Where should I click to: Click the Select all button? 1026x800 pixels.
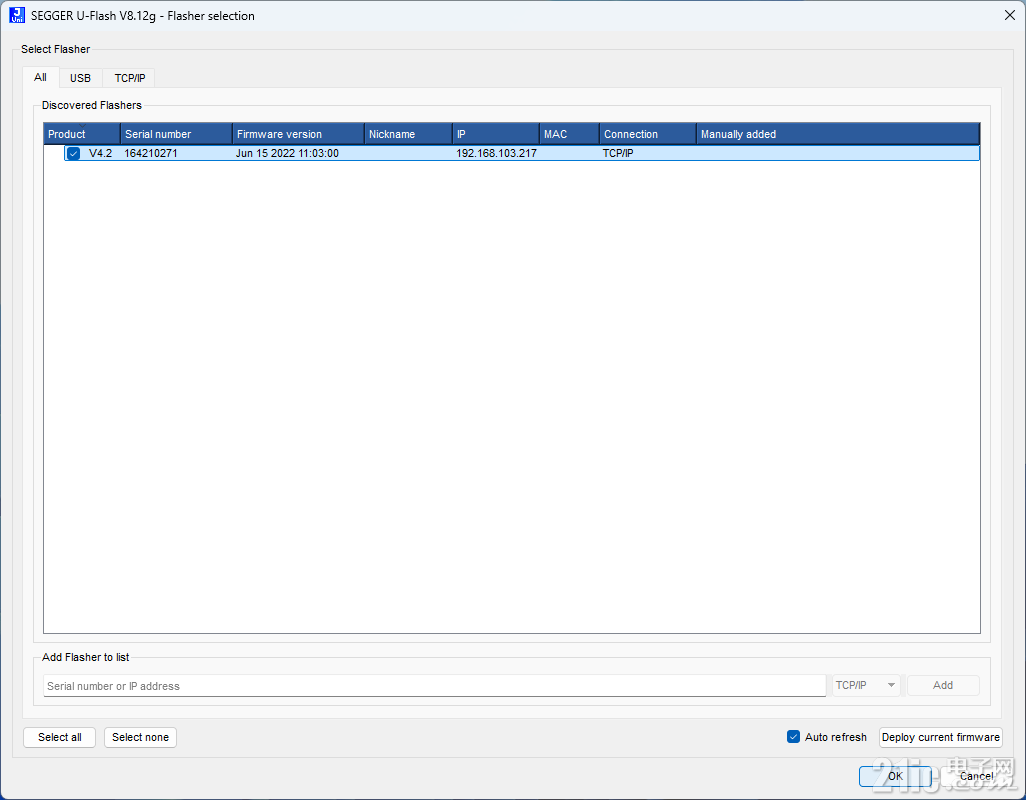pyautogui.click(x=60, y=737)
